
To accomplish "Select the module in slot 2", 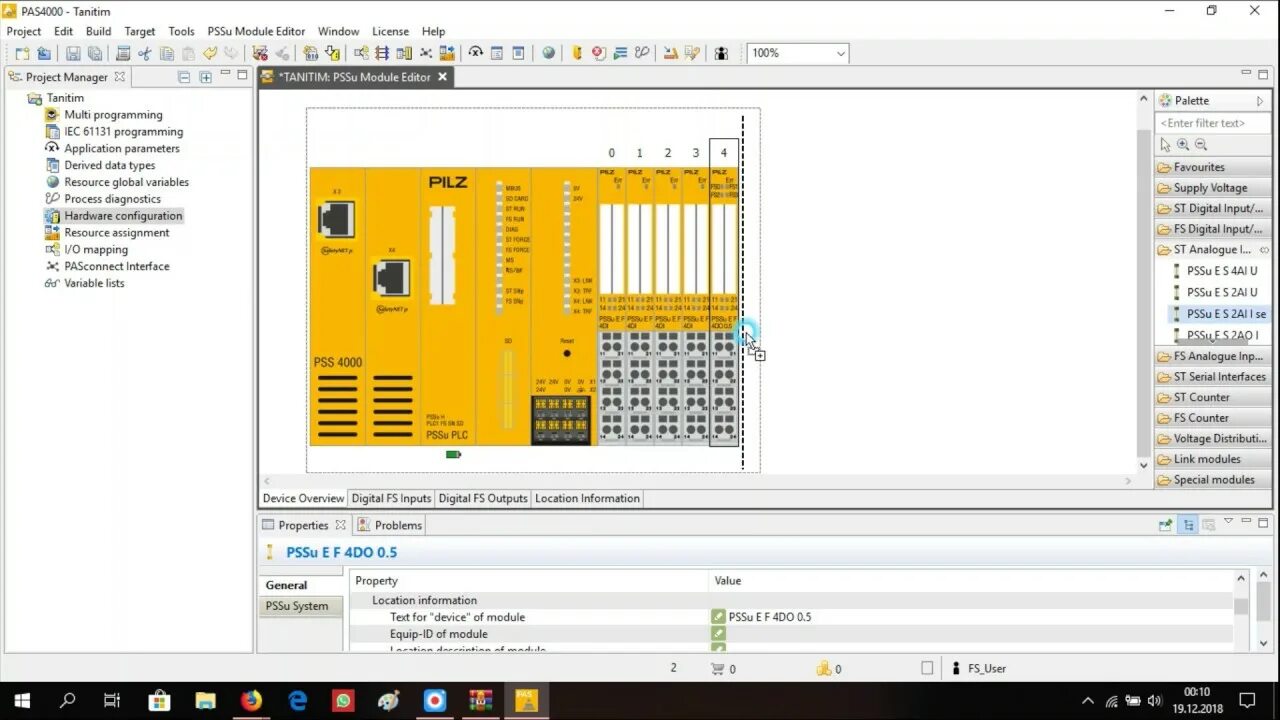I will [667, 306].
